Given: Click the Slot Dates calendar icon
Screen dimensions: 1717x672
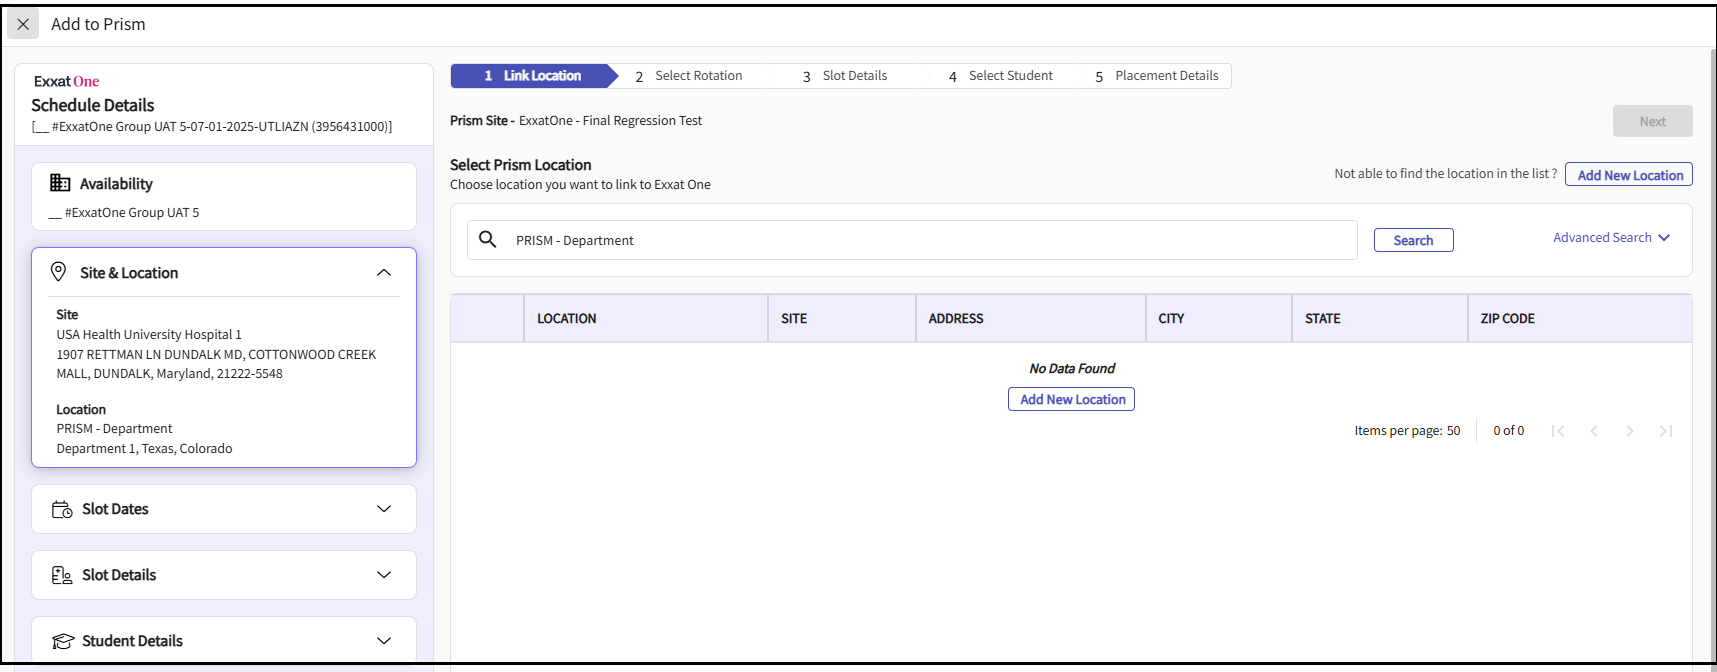Looking at the screenshot, I should point(62,509).
